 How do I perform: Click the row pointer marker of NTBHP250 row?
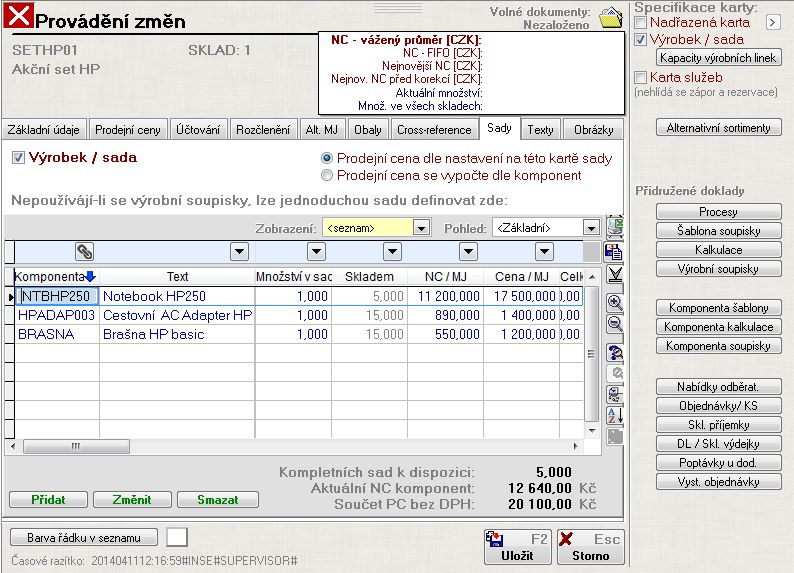[10, 297]
